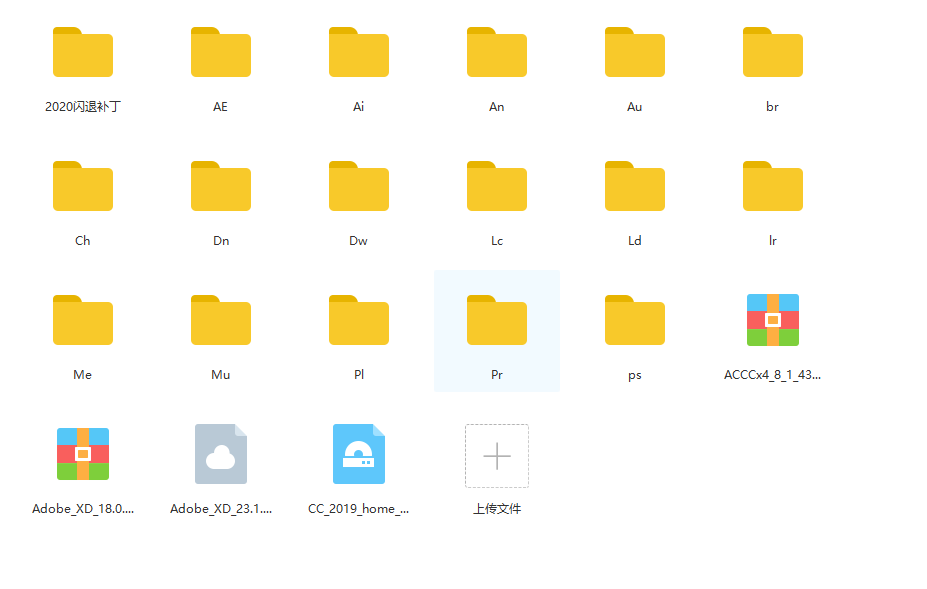Click the plus upload file box
The image size is (927, 589).
coord(497,456)
